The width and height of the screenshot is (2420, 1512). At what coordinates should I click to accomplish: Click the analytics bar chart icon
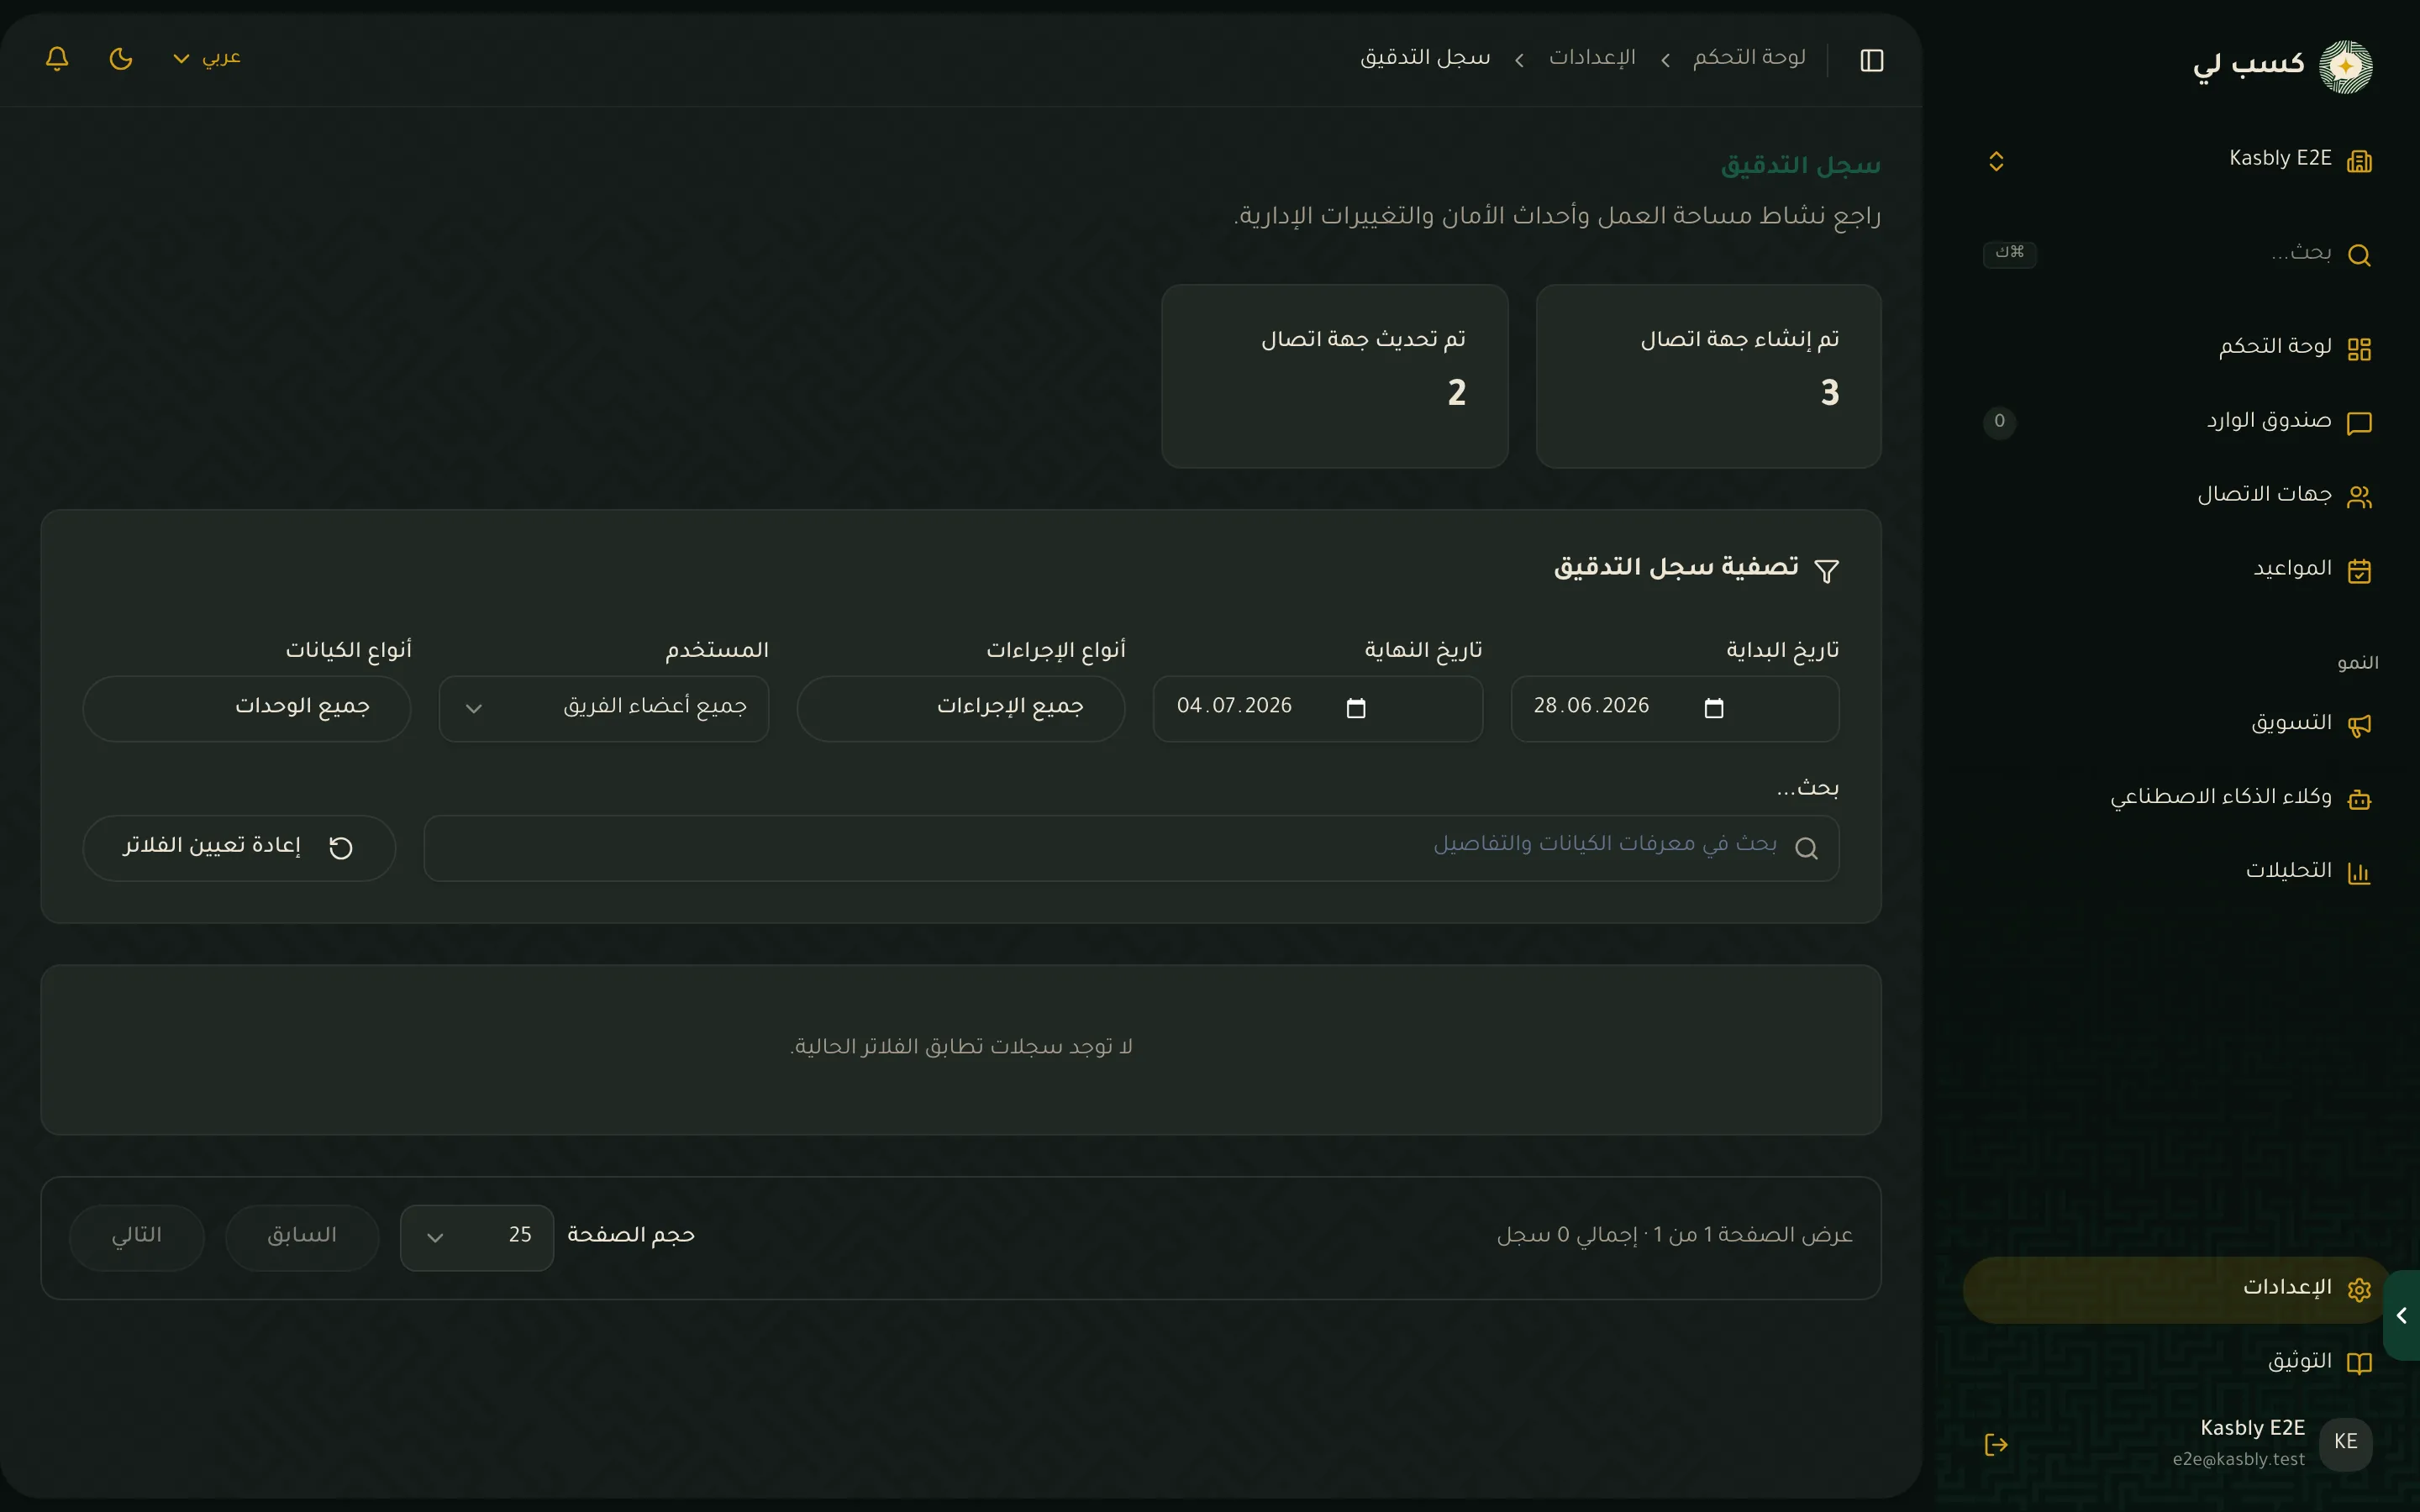click(2359, 873)
